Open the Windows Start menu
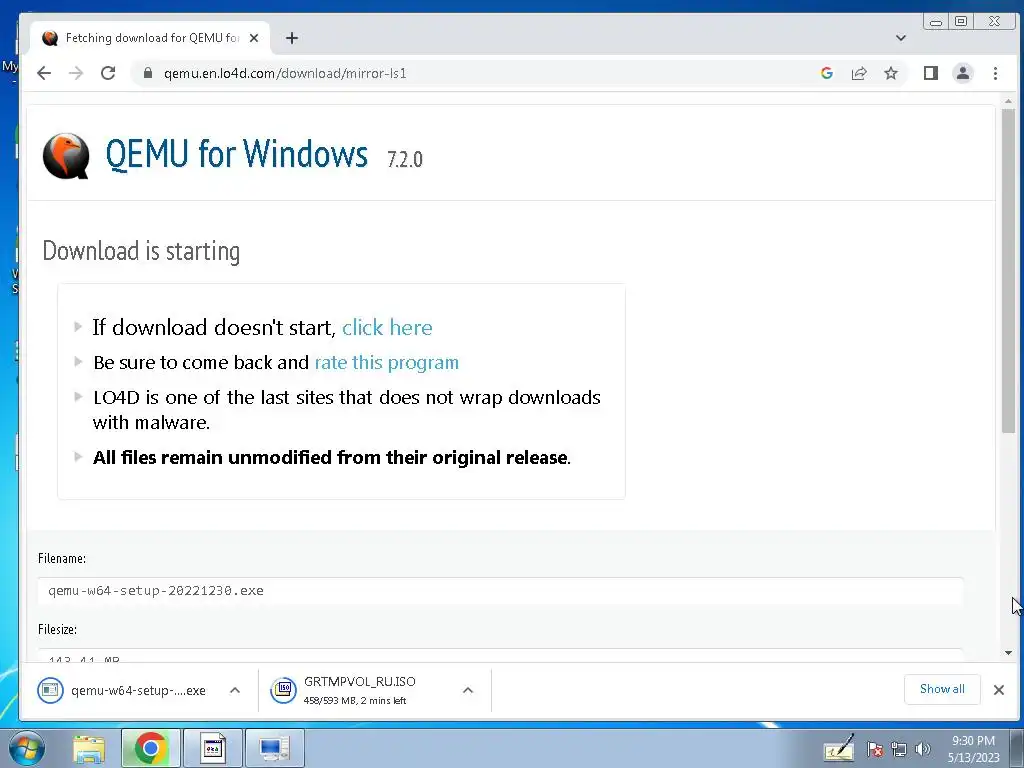The width and height of the screenshot is (1024, 768). coord(26,748)
